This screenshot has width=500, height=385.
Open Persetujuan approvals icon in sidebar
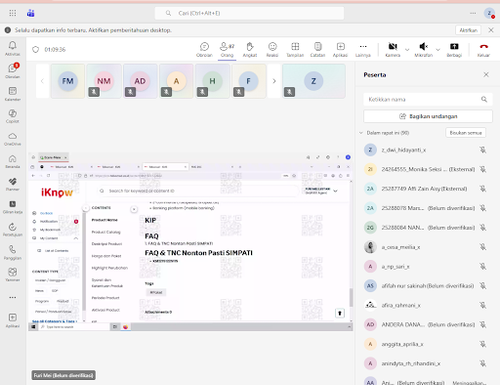(12, 229)
